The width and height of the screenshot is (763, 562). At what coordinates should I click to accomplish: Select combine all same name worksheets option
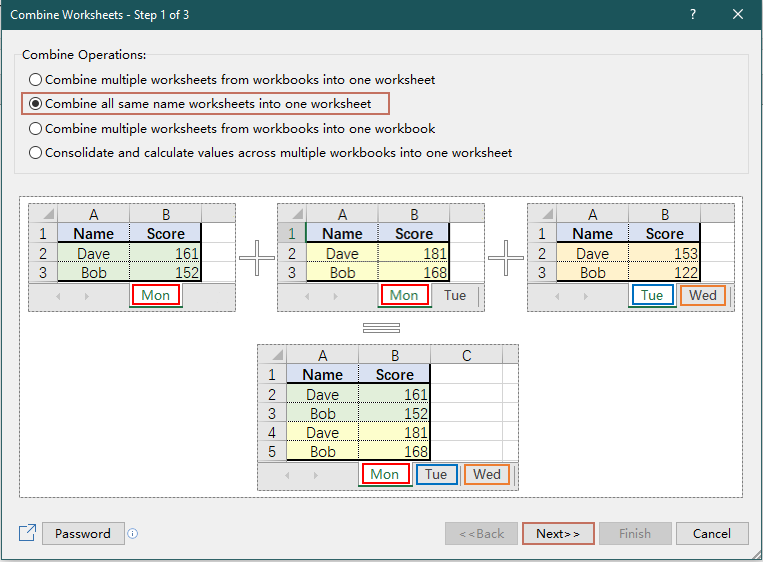tap(37, 104)
